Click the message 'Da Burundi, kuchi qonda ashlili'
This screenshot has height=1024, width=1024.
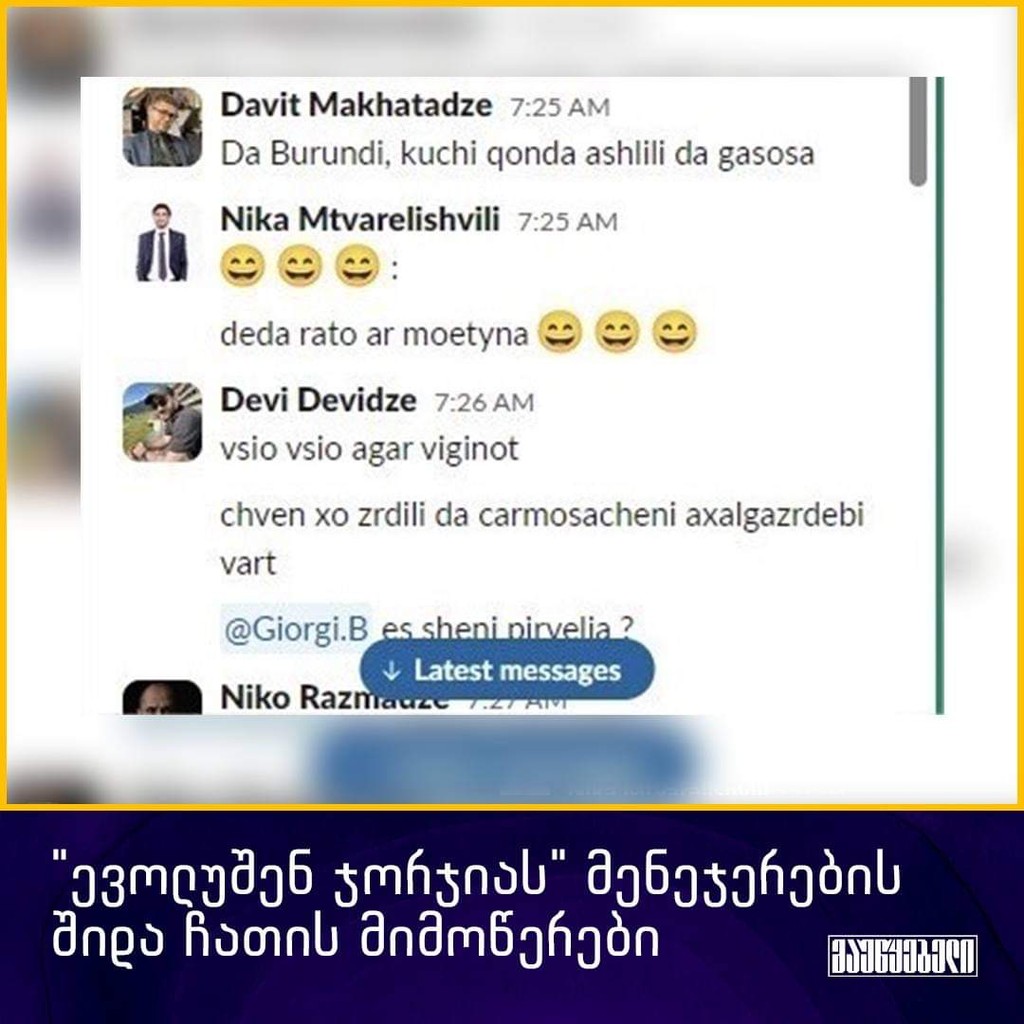[x=517, y=154]
